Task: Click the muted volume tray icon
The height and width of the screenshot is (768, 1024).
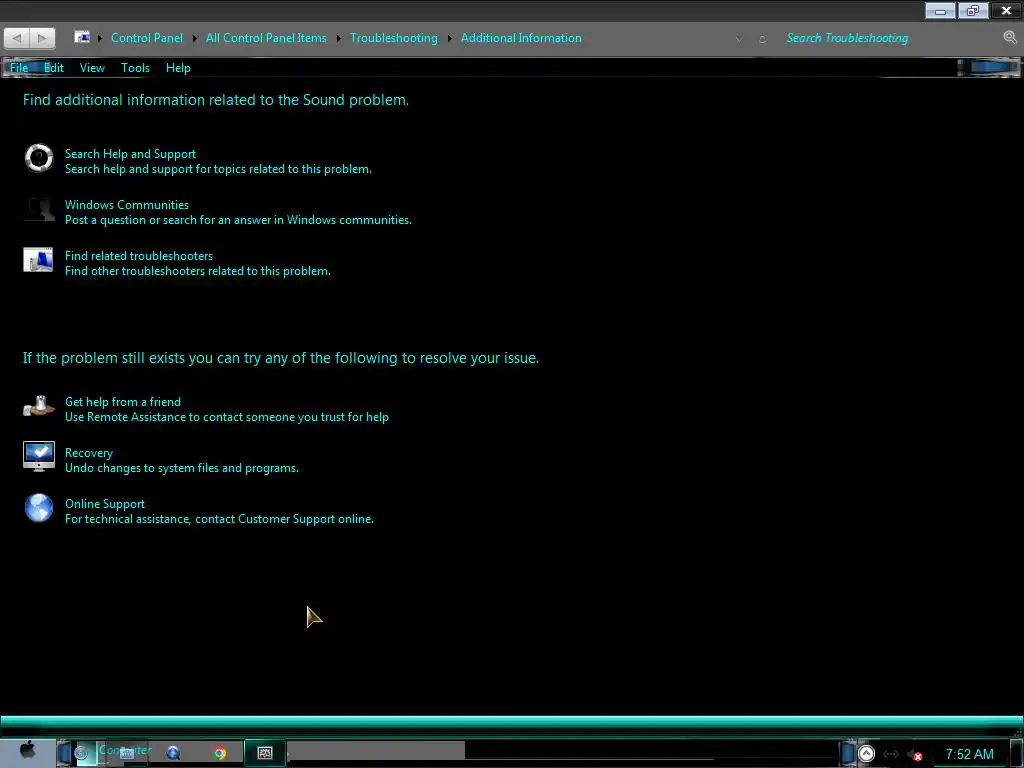Action: tap(916, 755)
